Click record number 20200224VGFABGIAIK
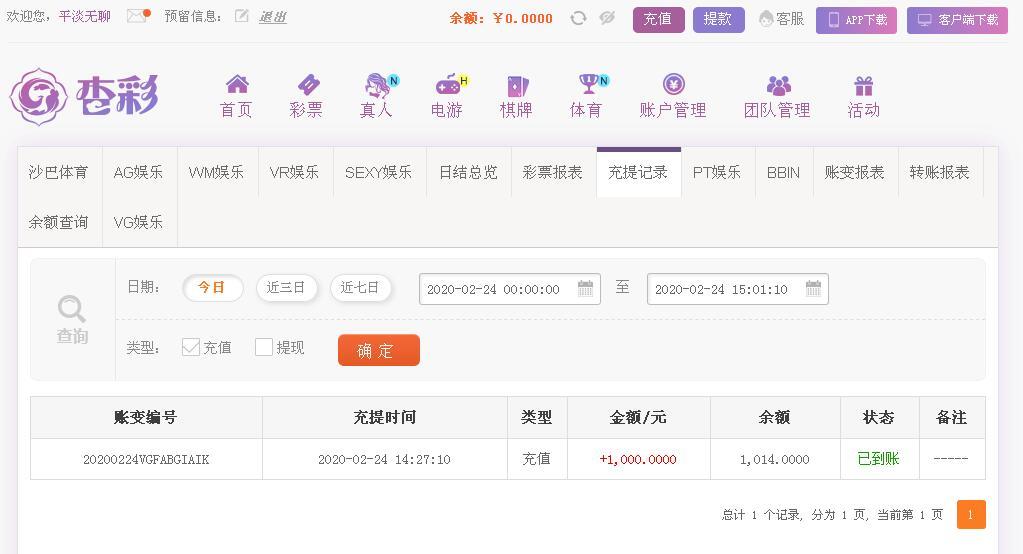This screenshot has height=554, width=1023. click(x=146, y=459)
